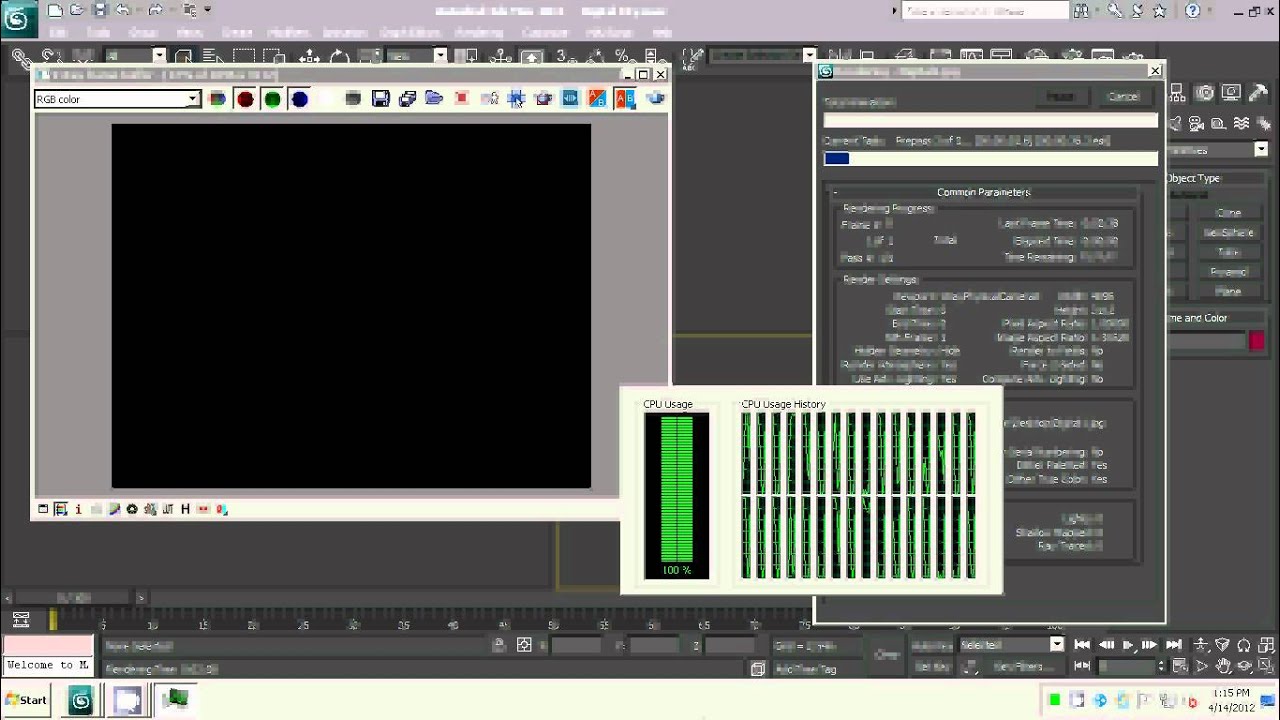Click the region render icon in frame buffer
The width and height of the screenshot is (1280, 720).
coord(516,99)
